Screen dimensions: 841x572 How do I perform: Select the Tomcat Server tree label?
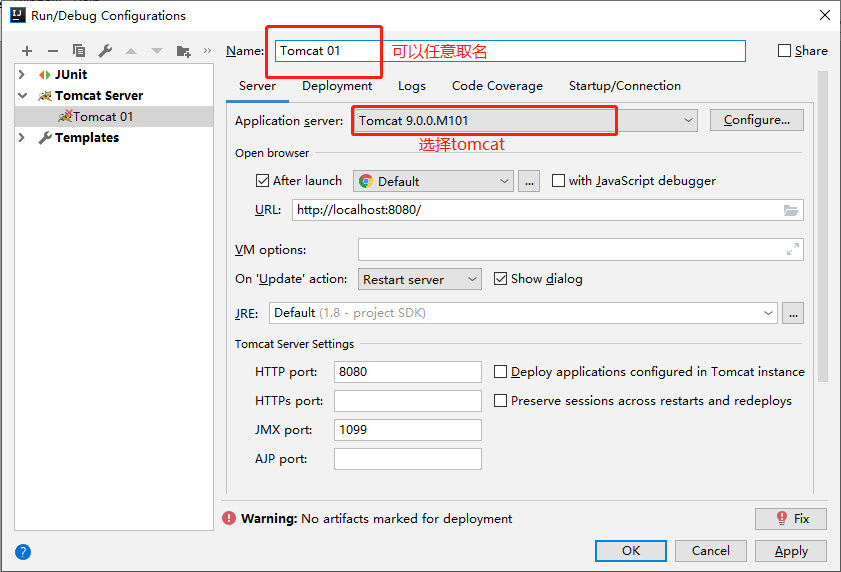[x=99, y=96]
